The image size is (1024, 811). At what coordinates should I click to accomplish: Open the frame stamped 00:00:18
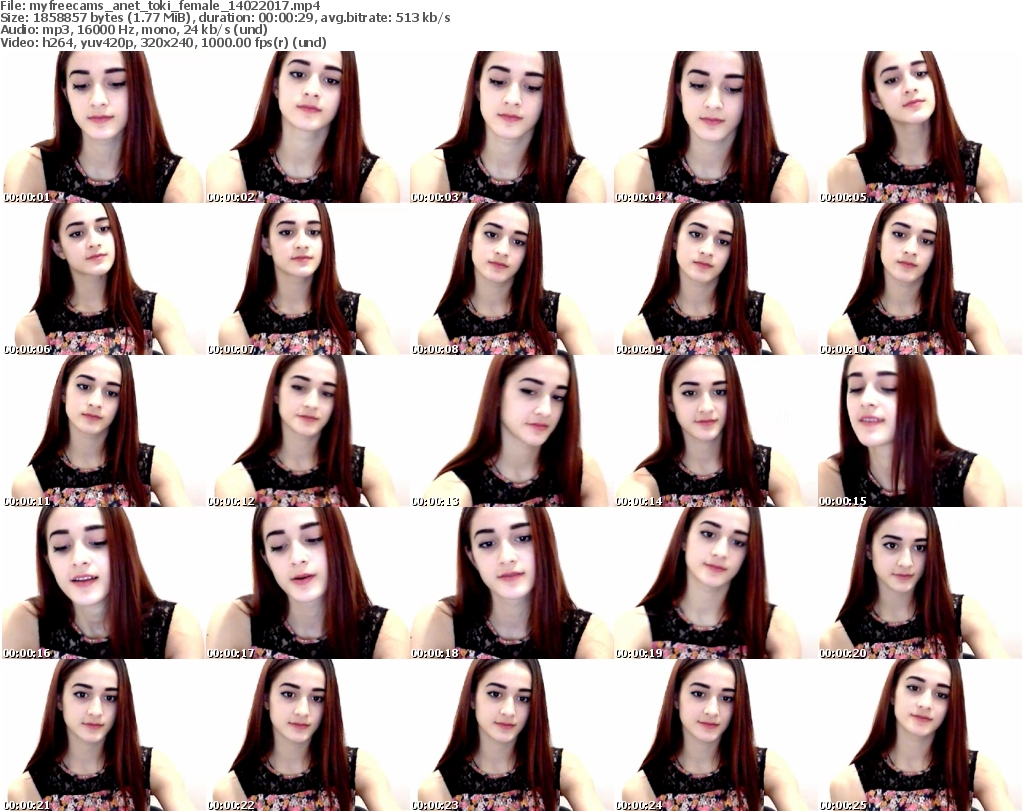pos(511,583)
